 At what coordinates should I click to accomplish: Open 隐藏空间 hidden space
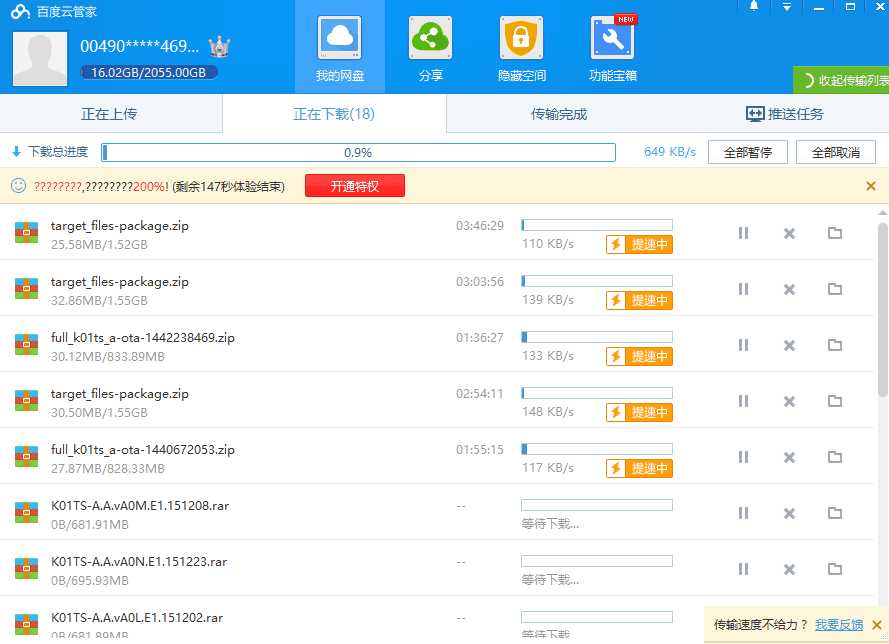click(x=522, y=47)
